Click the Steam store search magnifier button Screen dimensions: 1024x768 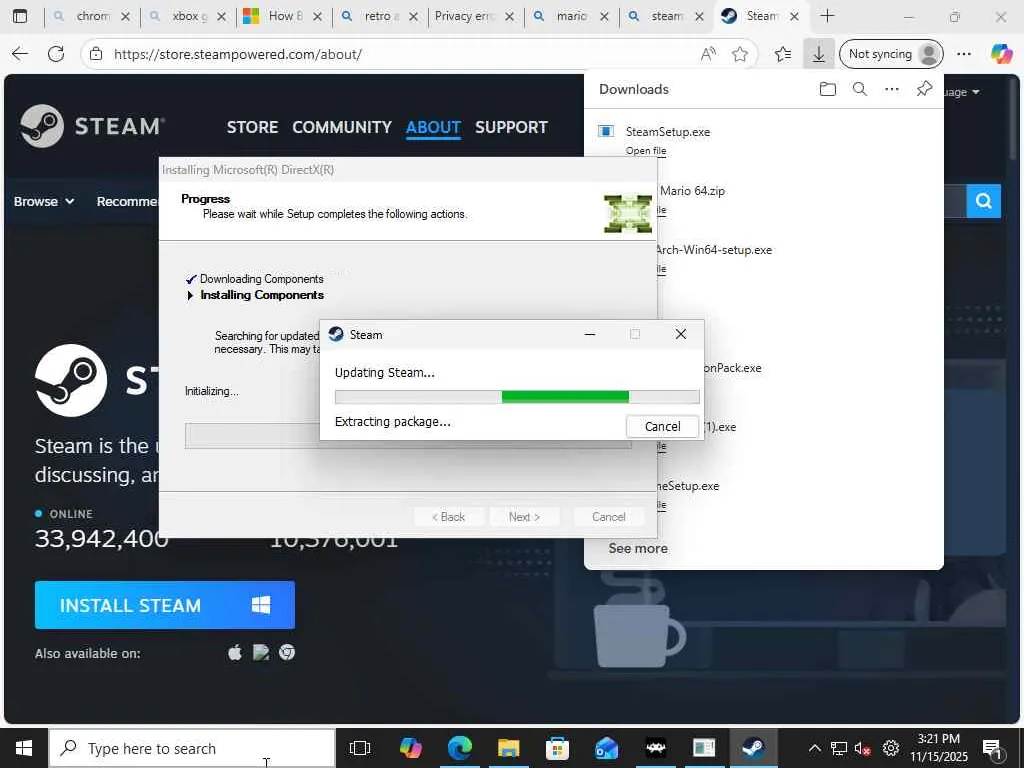[x=984, y=201]
